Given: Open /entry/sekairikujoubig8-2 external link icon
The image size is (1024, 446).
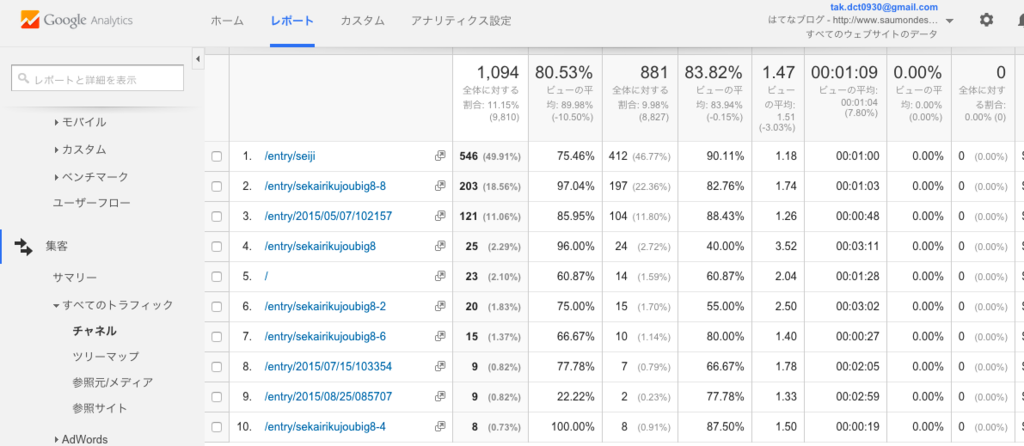Looking at the screenshot, I should (440, 306).
